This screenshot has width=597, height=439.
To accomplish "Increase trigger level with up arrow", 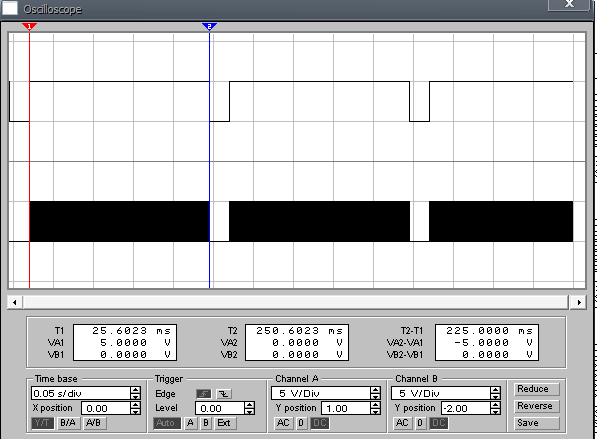I will tap(249, 405).
